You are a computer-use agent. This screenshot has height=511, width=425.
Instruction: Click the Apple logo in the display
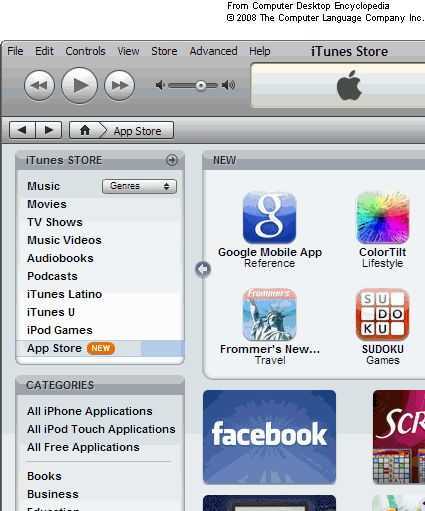349,85
